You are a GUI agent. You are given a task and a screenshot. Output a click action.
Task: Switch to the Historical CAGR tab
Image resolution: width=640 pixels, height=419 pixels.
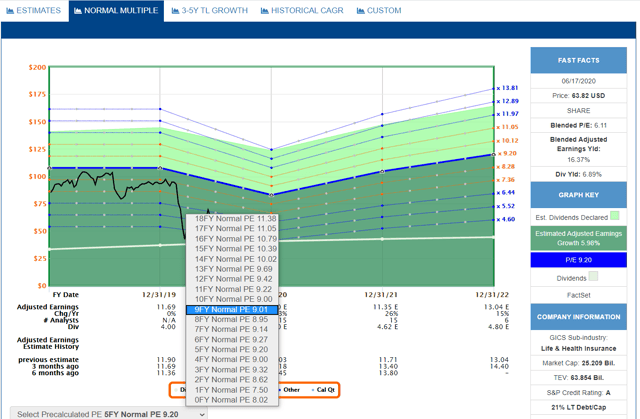305,11
